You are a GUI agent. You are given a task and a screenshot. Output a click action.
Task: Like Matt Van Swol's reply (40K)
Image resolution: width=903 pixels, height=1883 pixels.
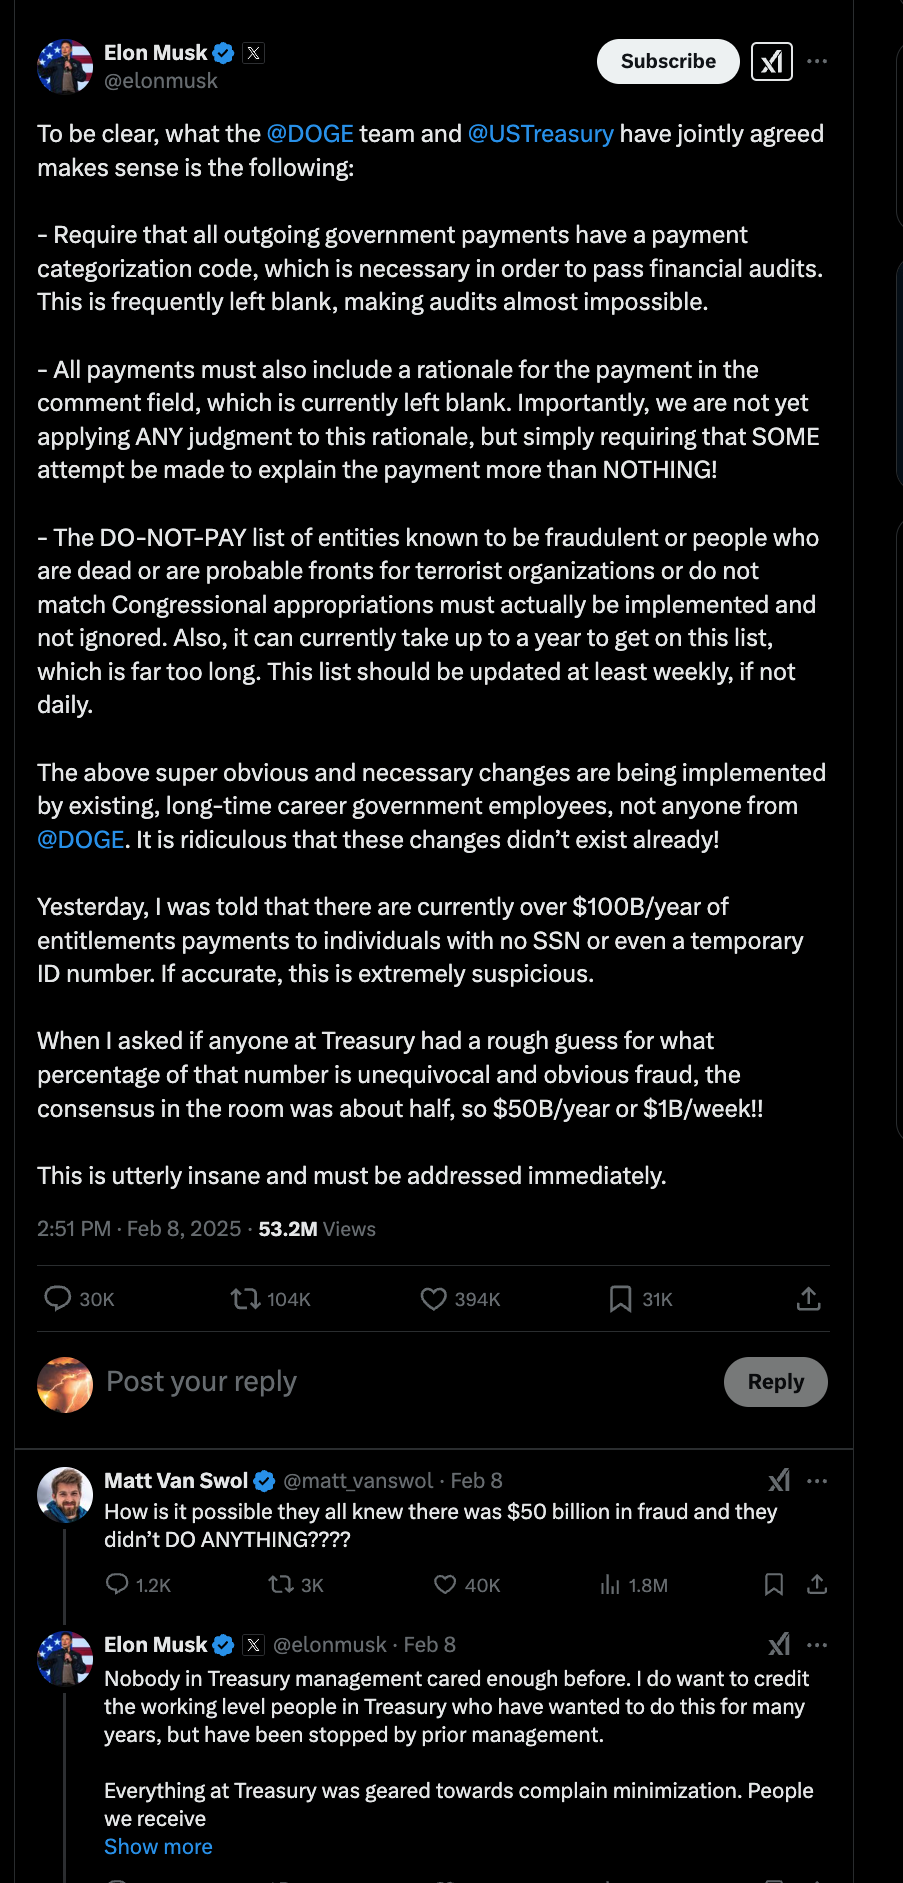coord(445,1584)
